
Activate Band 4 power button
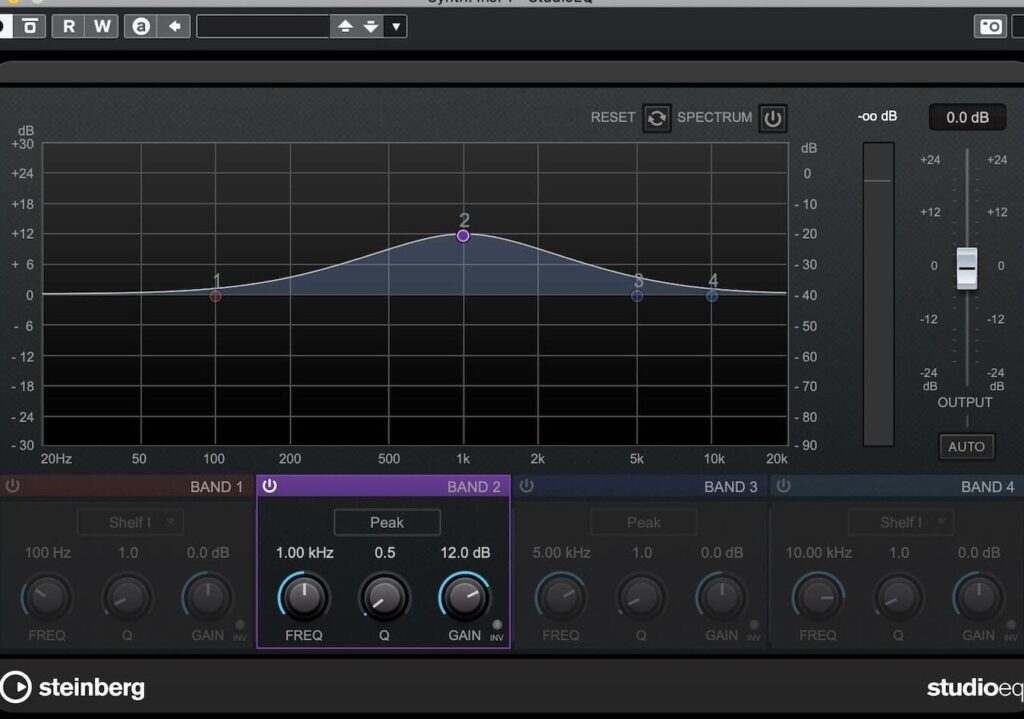pyautogui.click(x=783, y=486)
